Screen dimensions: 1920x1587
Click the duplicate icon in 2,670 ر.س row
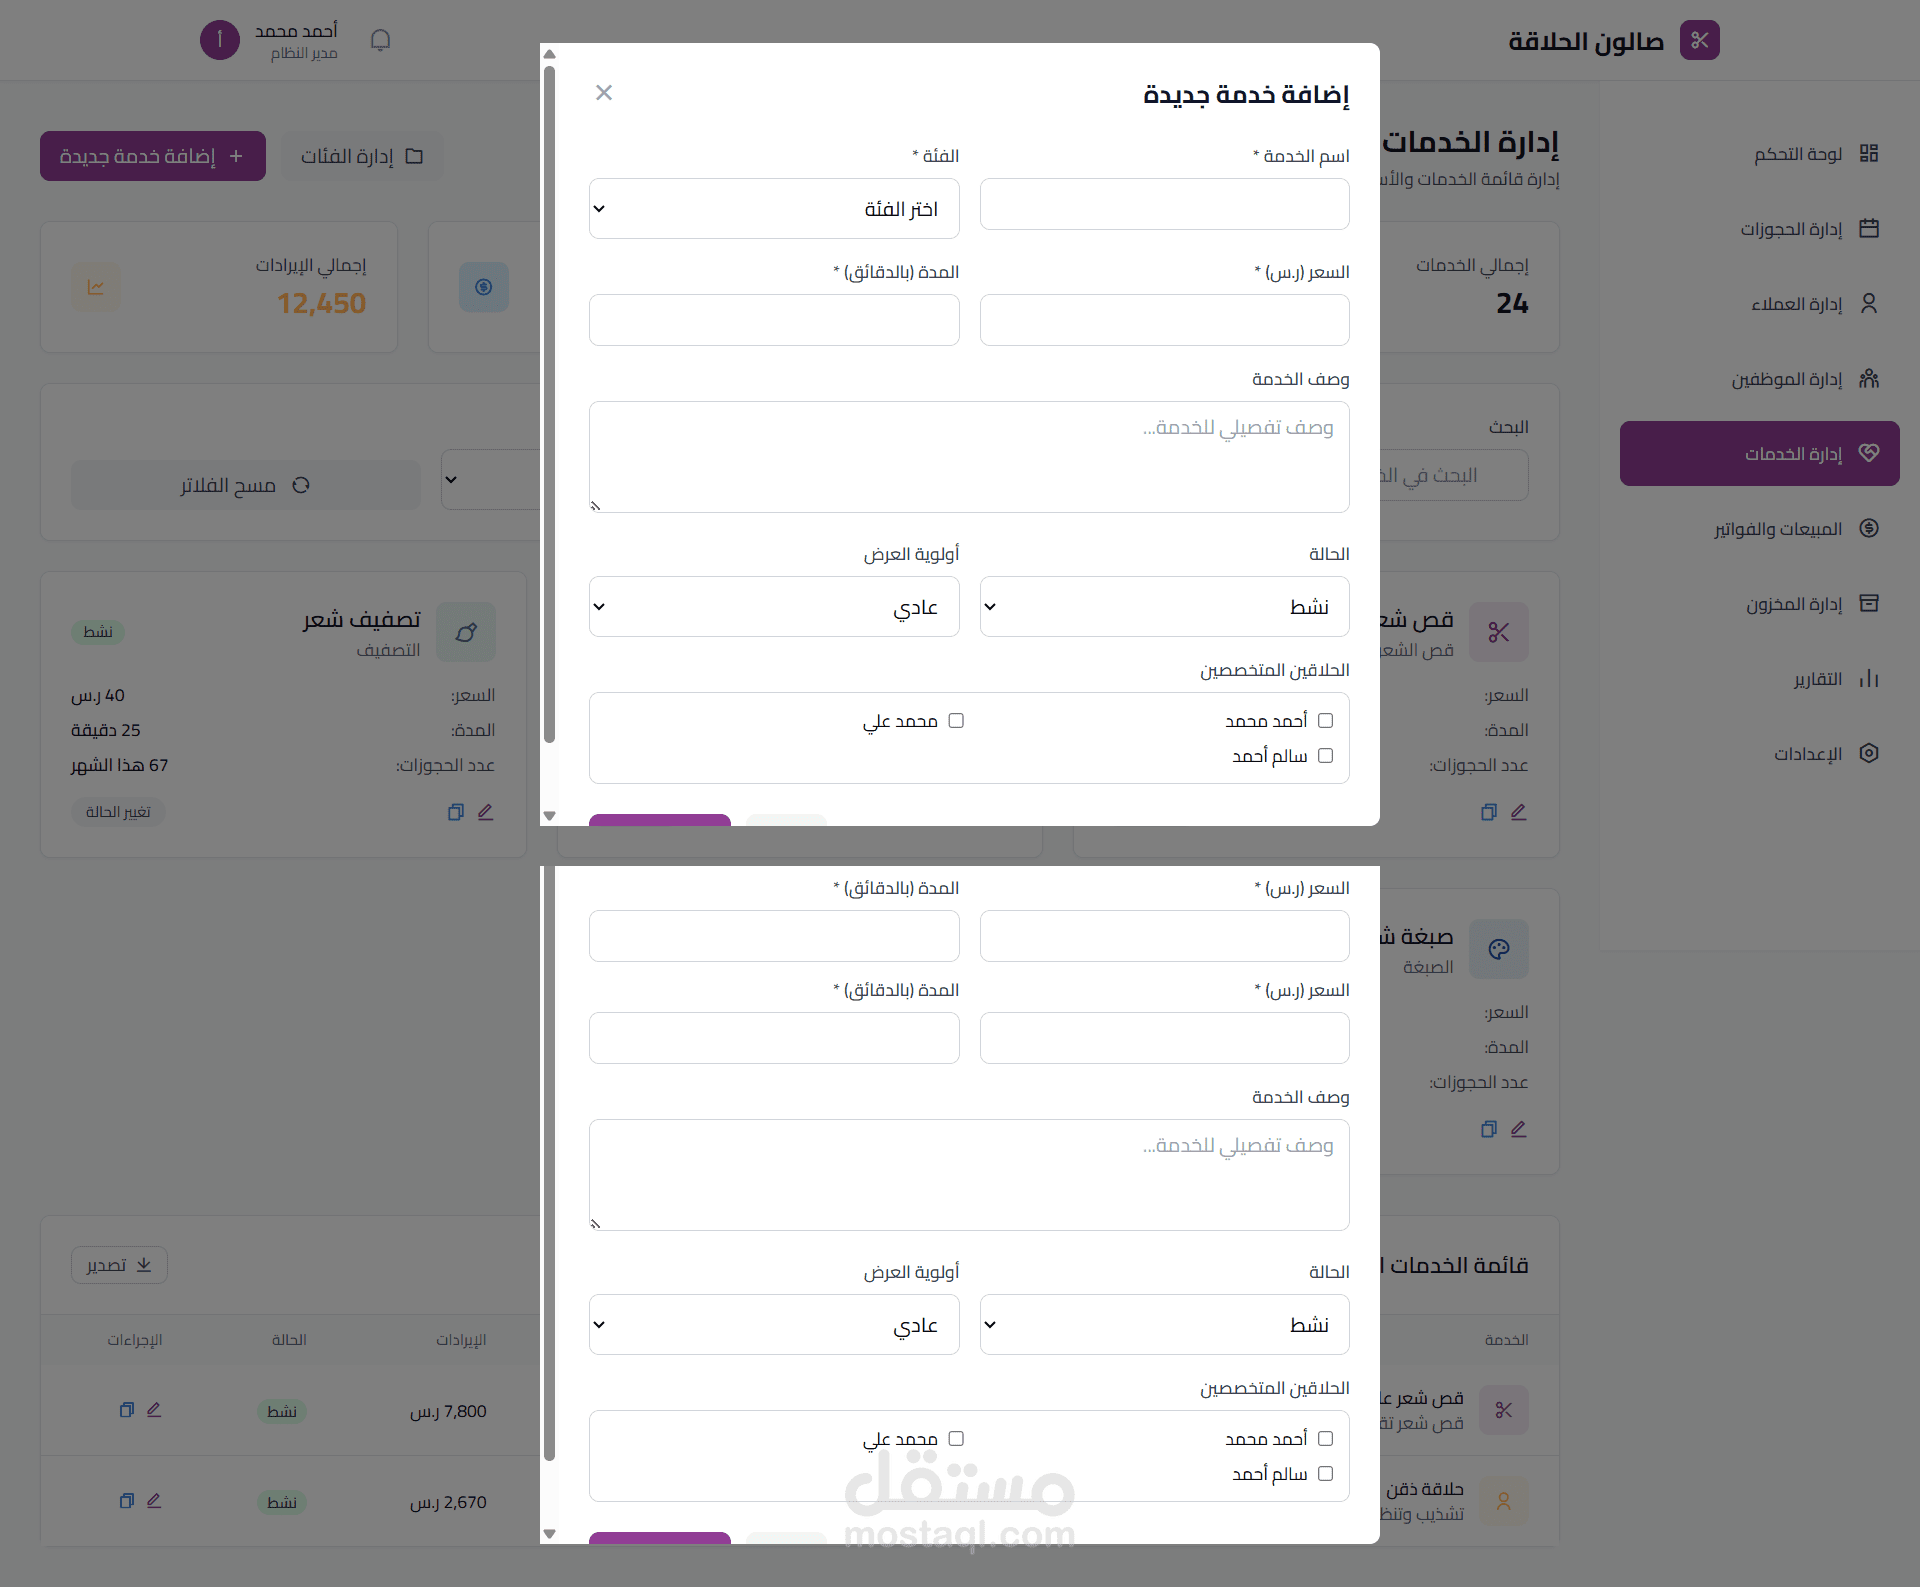(x=127, y=1501)
